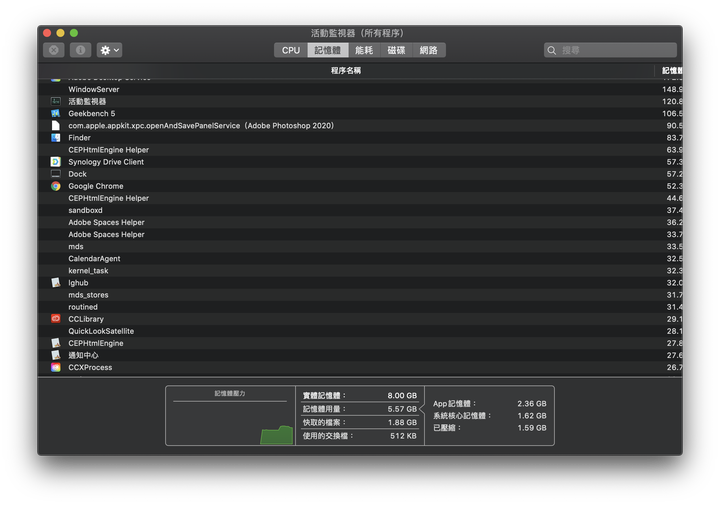Click the Synology Drive Client icon
This screenshot has width=720, height=505.
(56, 162)
